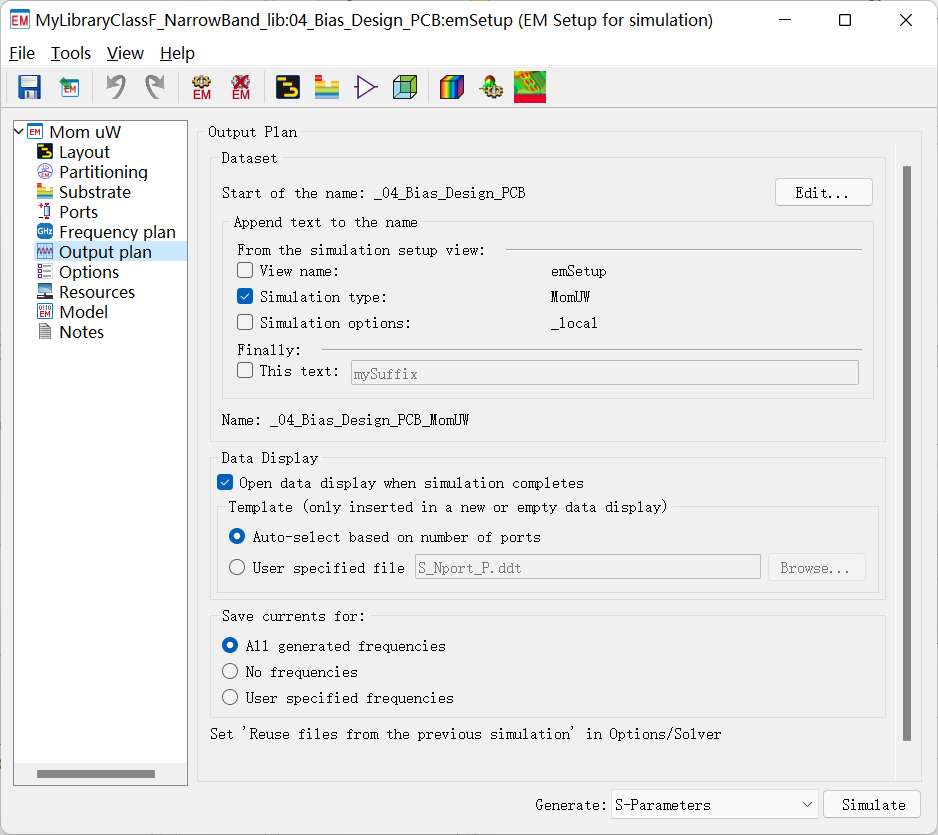
Task: Click the Resources computer icon
Action: click(x=45, y=292)
